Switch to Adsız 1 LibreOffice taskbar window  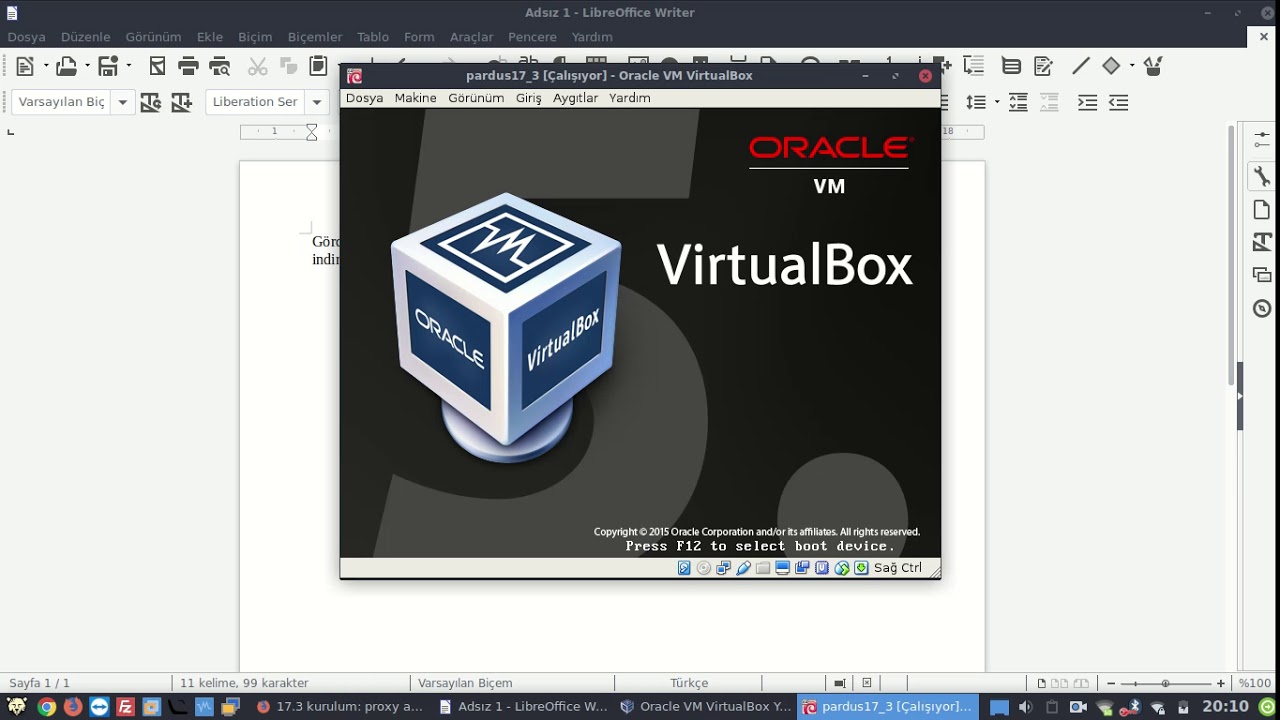tap(524, 706)
